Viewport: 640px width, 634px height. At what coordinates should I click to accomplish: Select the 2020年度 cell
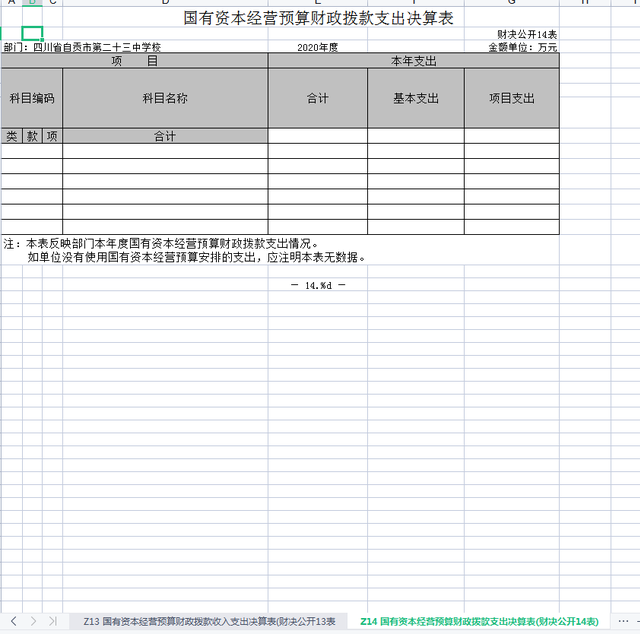click(318, 47)
